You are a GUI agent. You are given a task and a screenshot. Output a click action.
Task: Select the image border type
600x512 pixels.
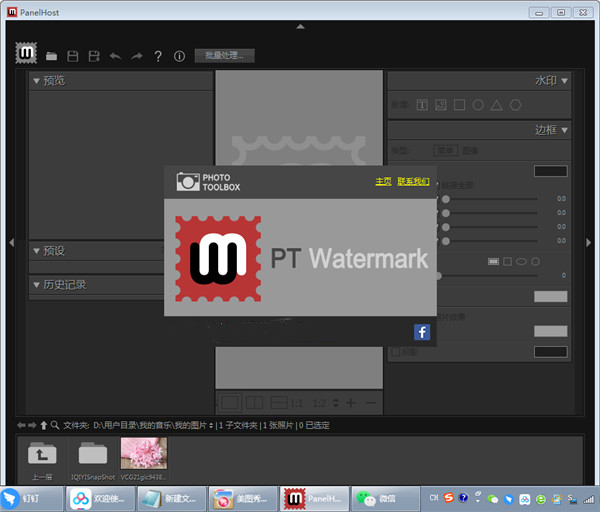click(x=470, y=150)
